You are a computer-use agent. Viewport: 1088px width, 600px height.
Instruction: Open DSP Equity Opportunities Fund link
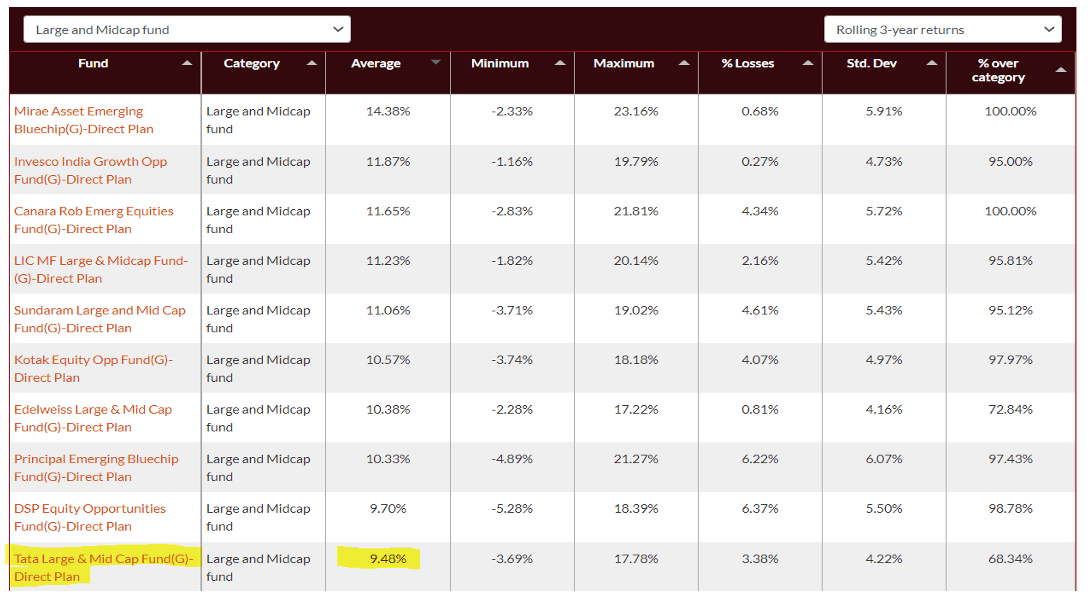(90, 517)
